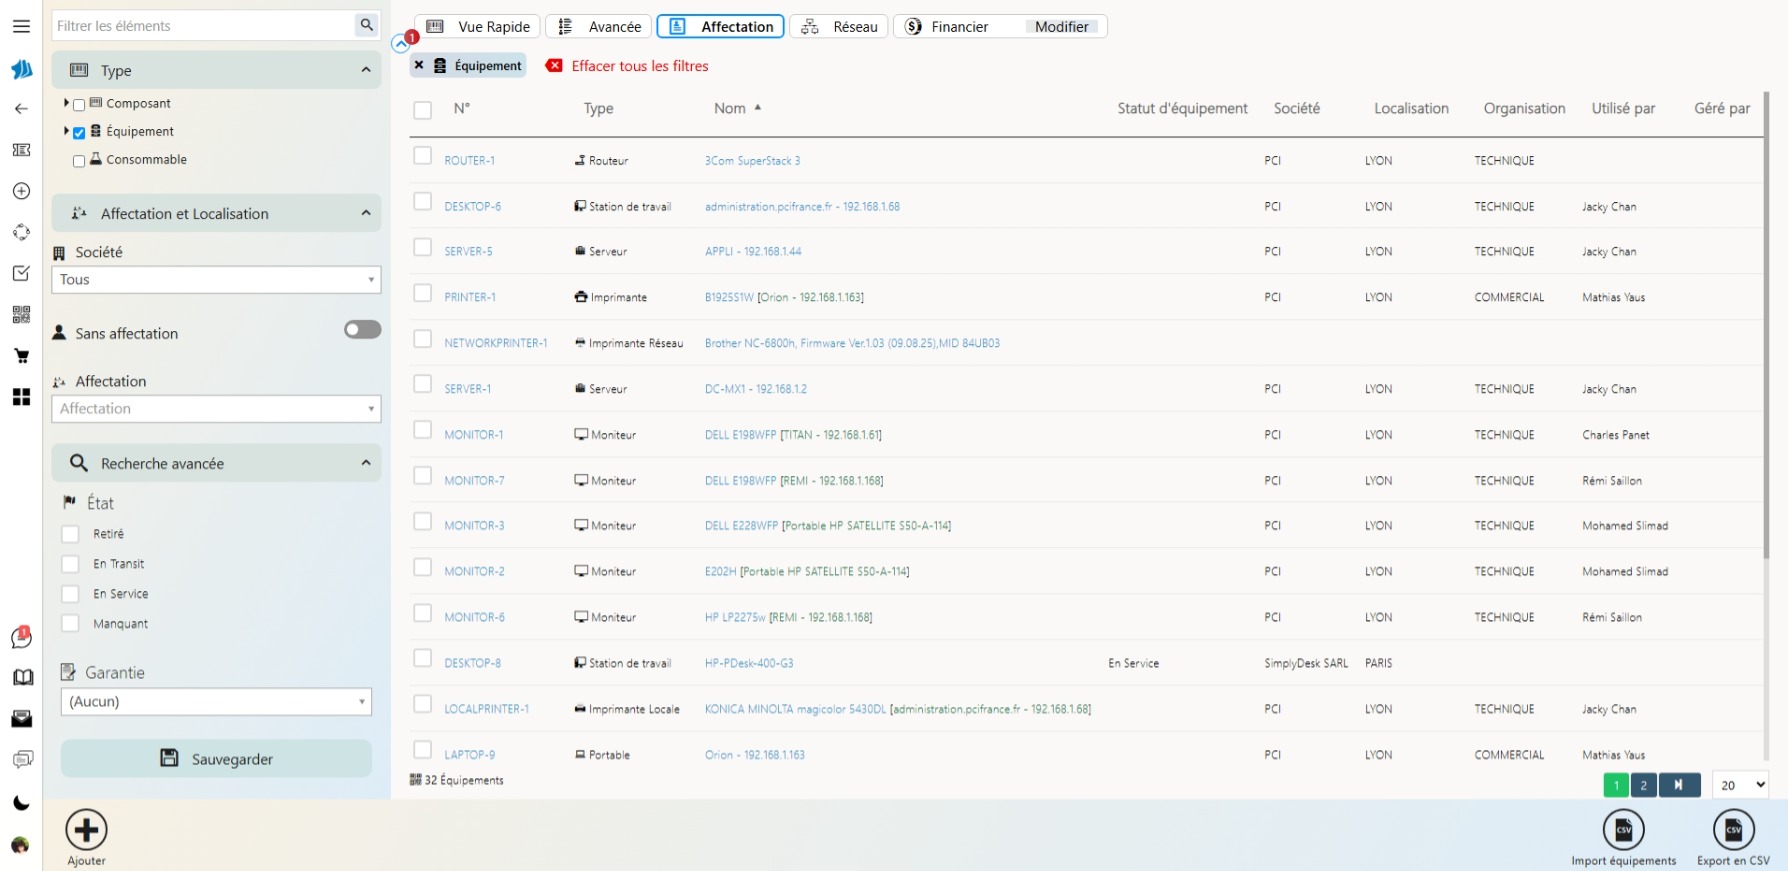Click the Export en CSV icon

point(1733,830)
